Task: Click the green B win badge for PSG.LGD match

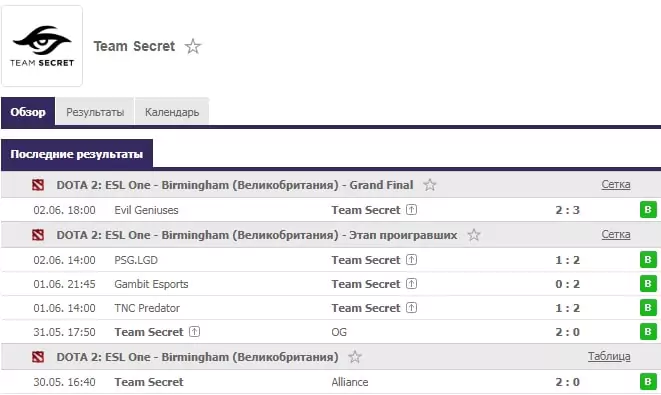Action: 648,260
